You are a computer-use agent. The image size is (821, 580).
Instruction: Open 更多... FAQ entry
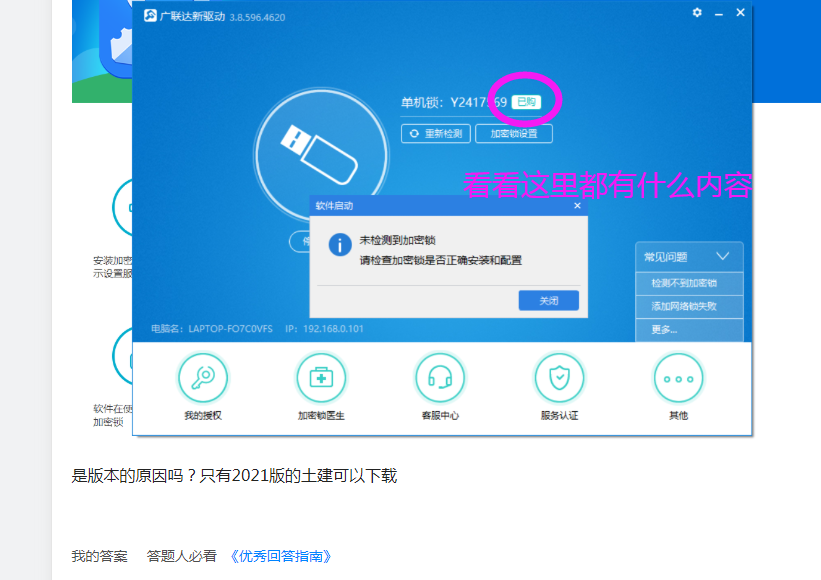tap(689, 330)
